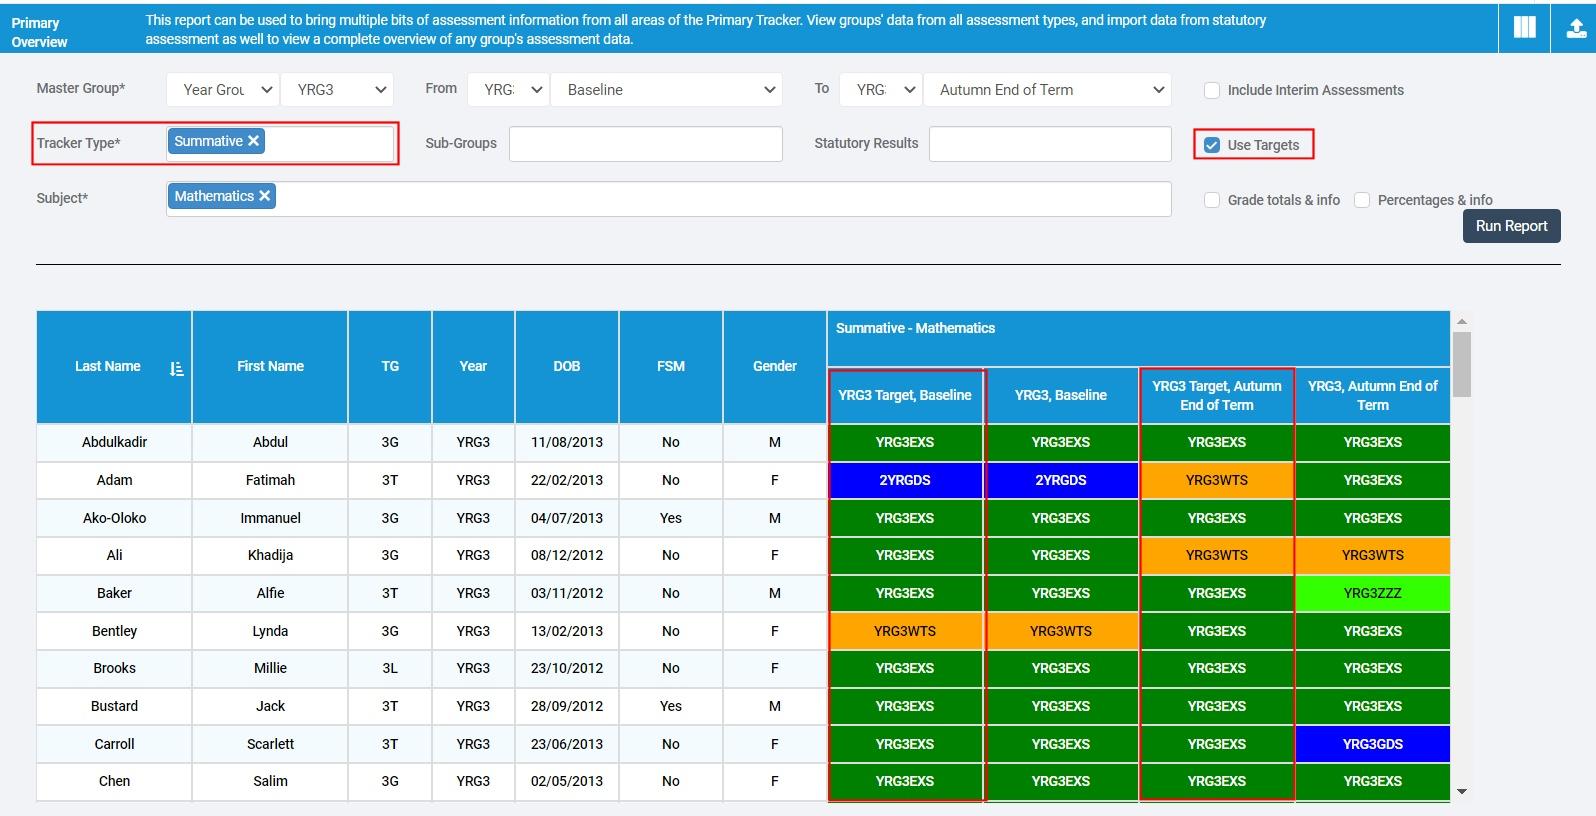The height and width of the screenshot is (816, 1596).
Task: Enable the Percentages & info checkbox
Action: pos(1362,200)
